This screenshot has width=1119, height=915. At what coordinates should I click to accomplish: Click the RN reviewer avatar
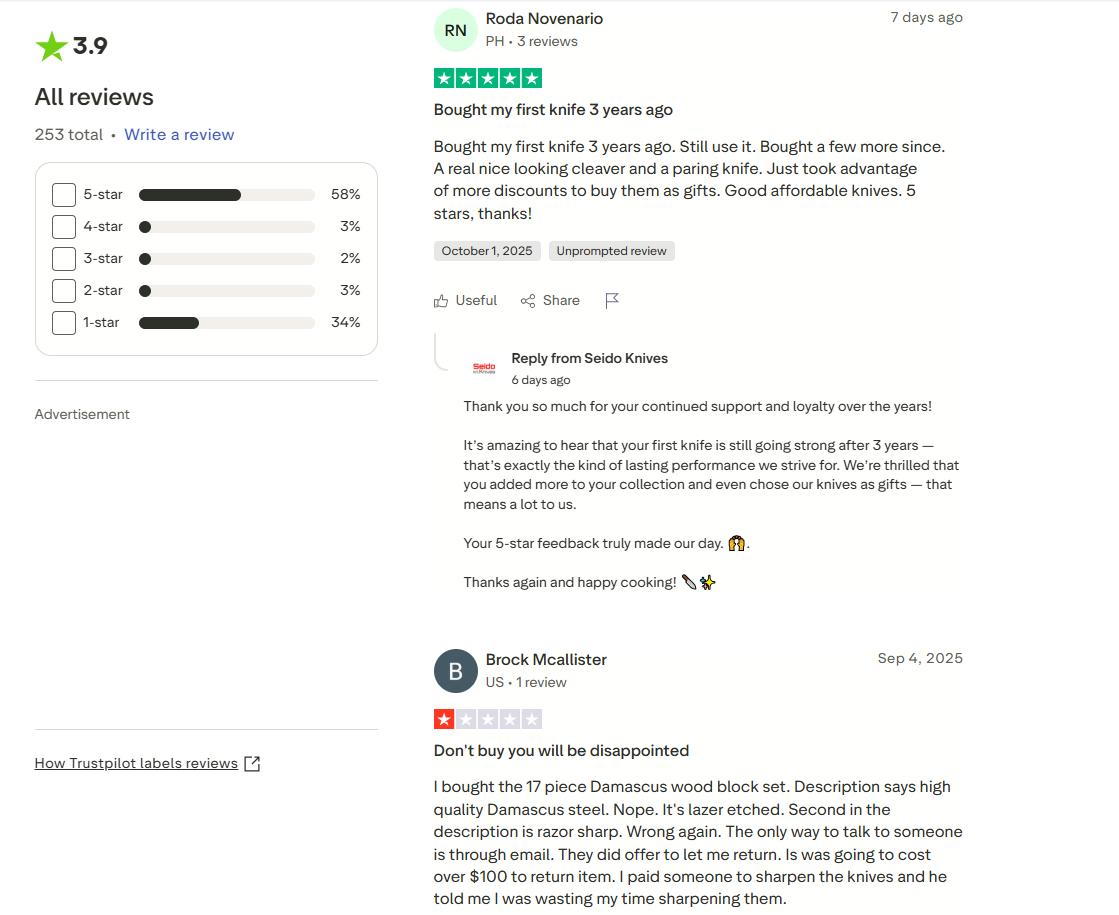[x=455, y=30]
